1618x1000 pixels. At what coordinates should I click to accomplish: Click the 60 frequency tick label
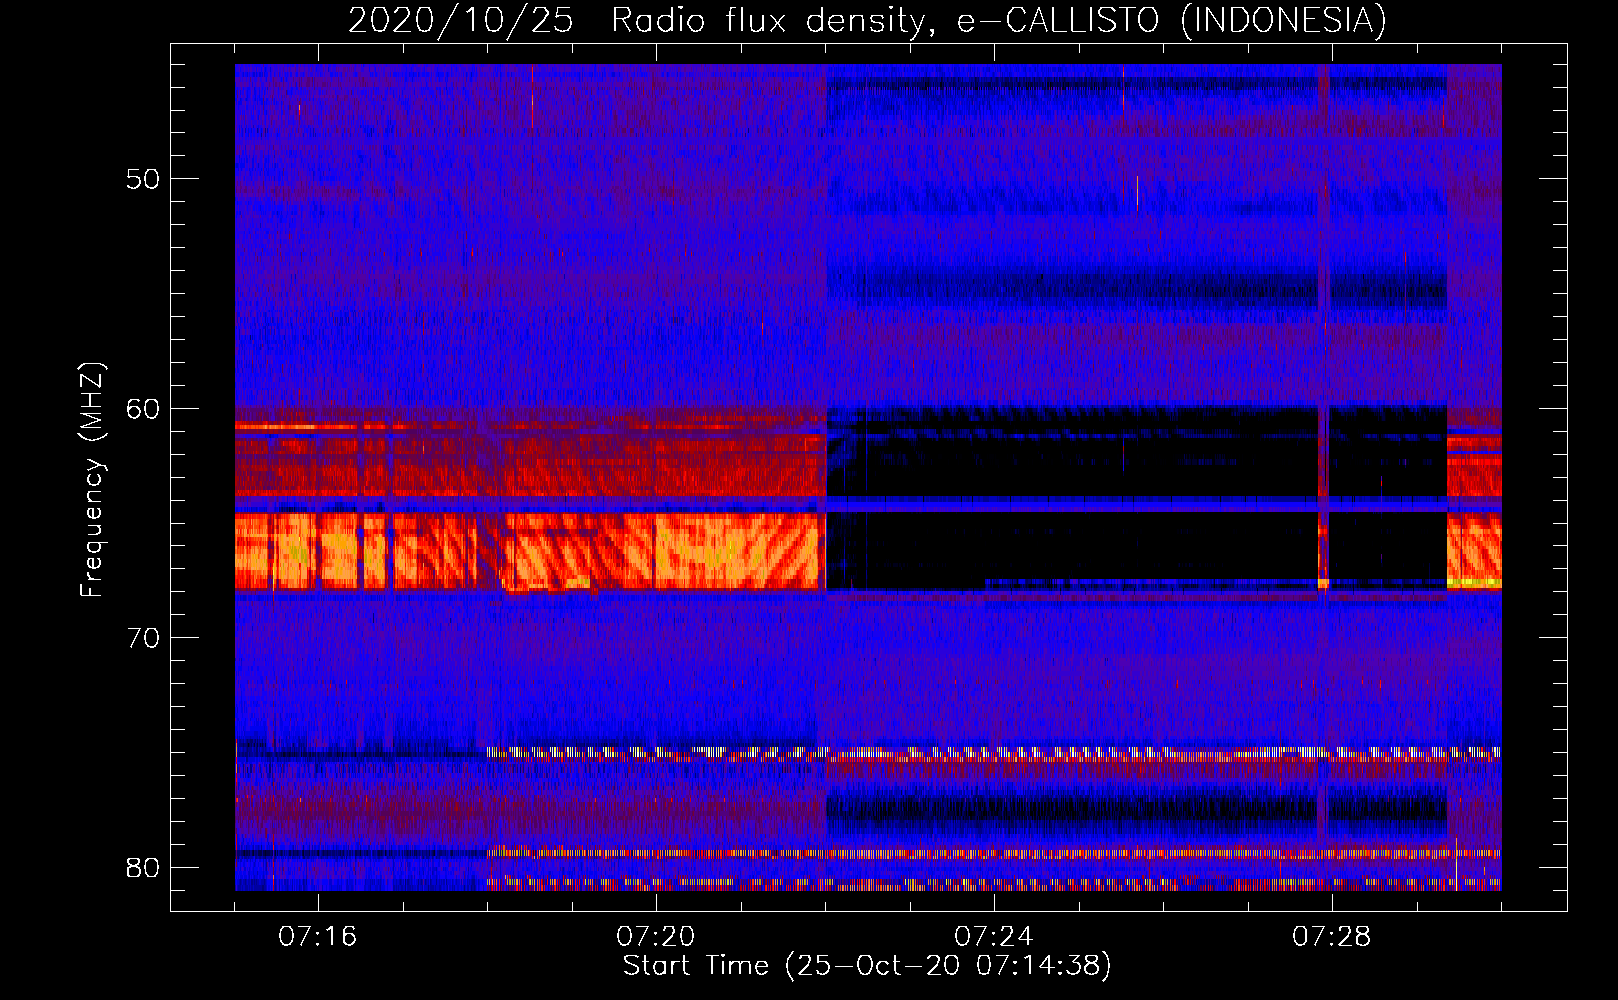[x=143, y=408]
